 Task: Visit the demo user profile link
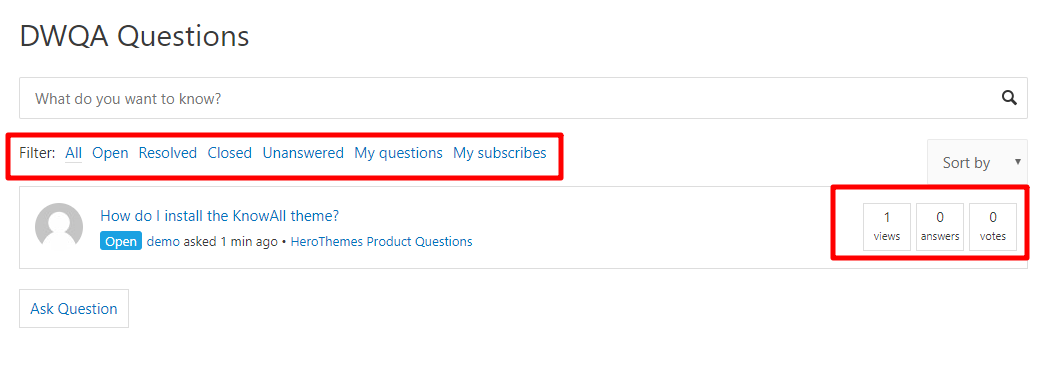click(x=163, y=241)
